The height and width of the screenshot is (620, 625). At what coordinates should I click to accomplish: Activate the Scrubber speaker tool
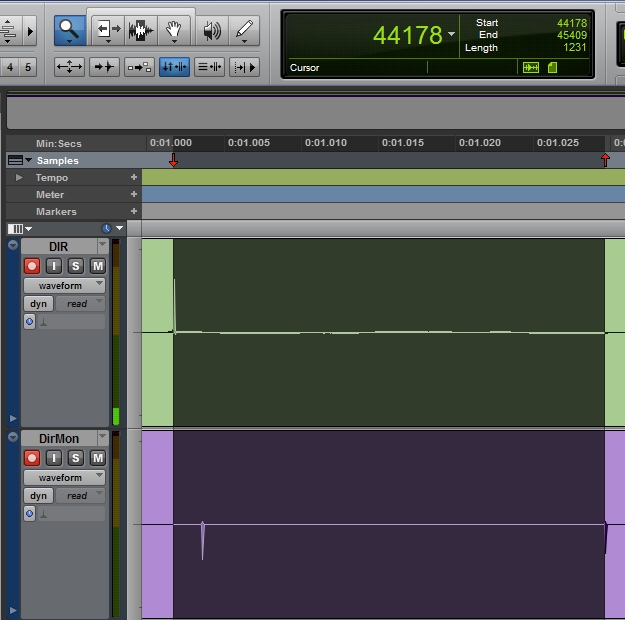click(x=211, y=30)
